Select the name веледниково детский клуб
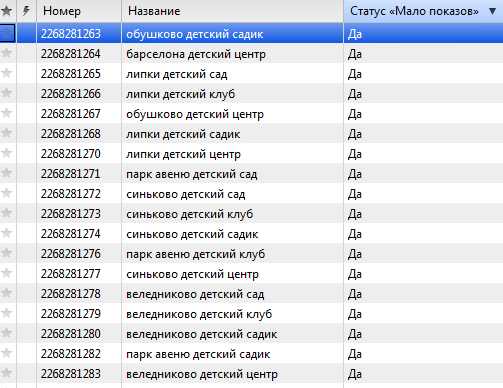 (199, 314)
